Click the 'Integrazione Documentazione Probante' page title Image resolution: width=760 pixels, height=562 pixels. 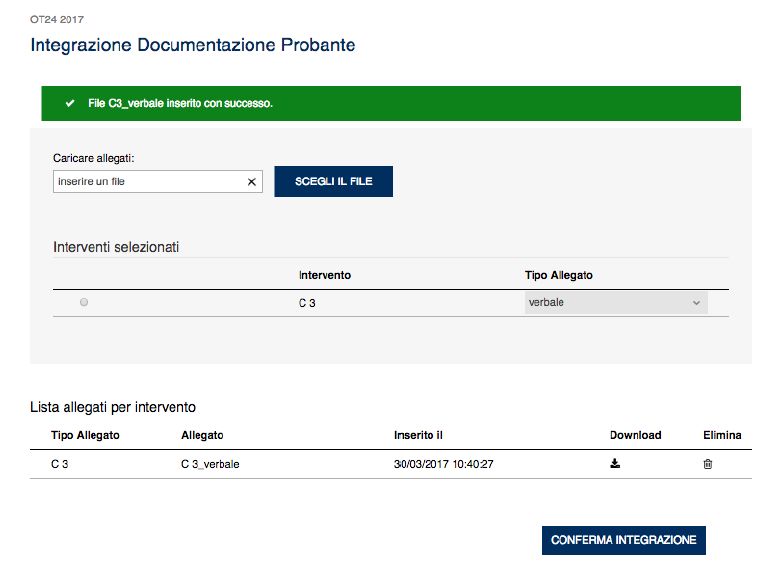coord(192,45)
